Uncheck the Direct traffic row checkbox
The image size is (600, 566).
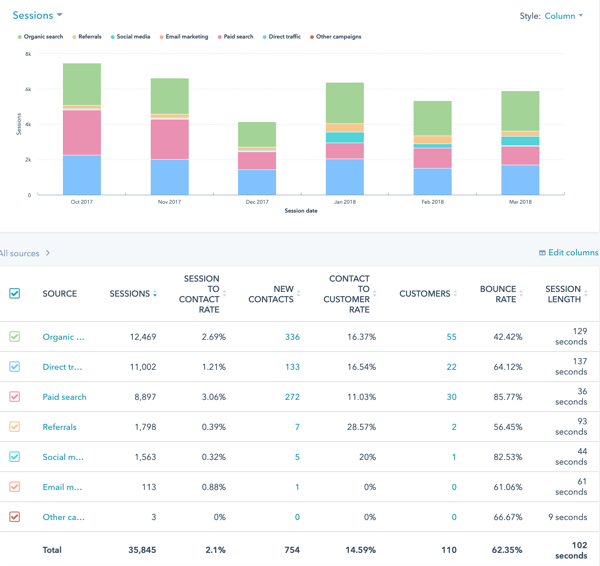tap(15, 367)
